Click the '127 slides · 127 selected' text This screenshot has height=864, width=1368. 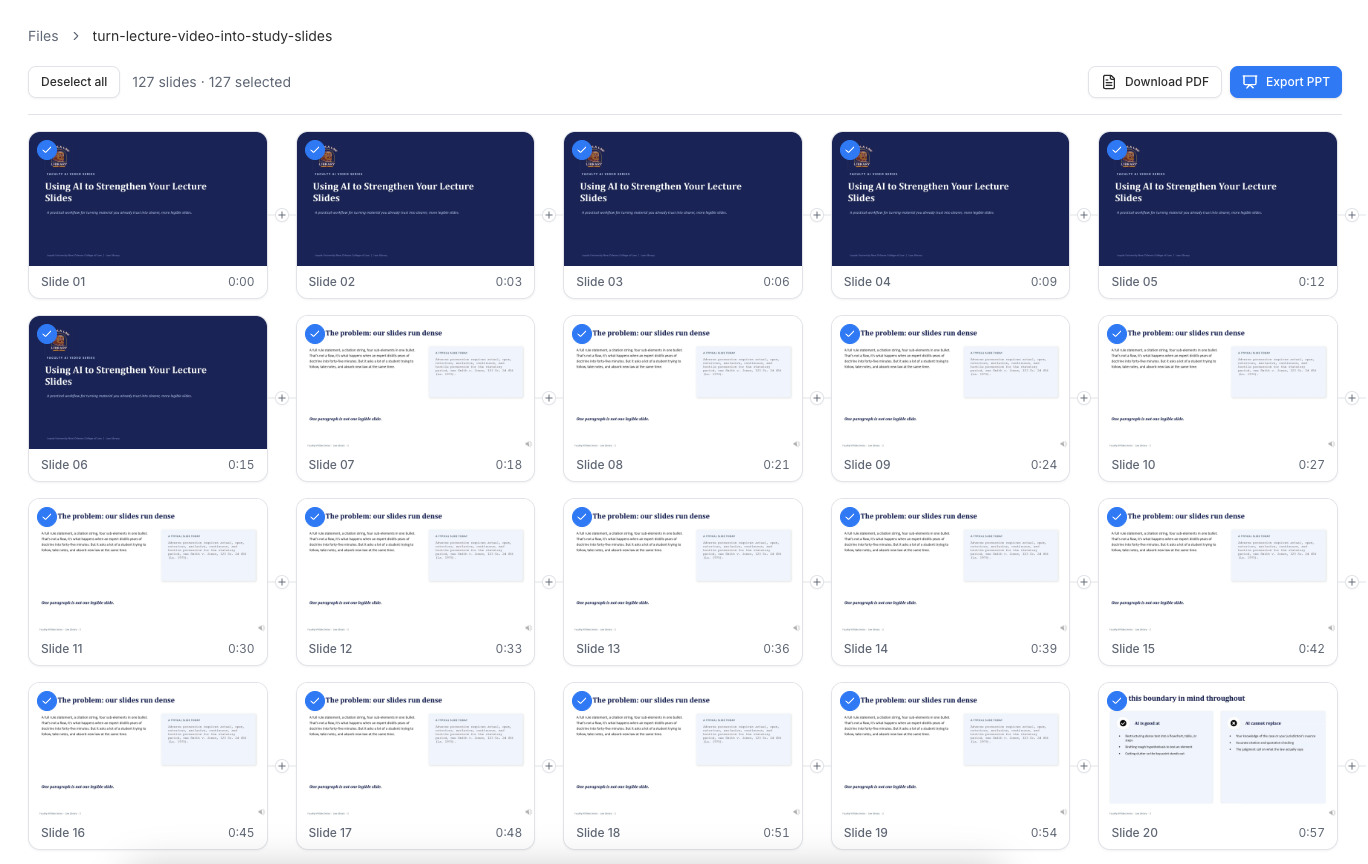(x=211, y=82)
